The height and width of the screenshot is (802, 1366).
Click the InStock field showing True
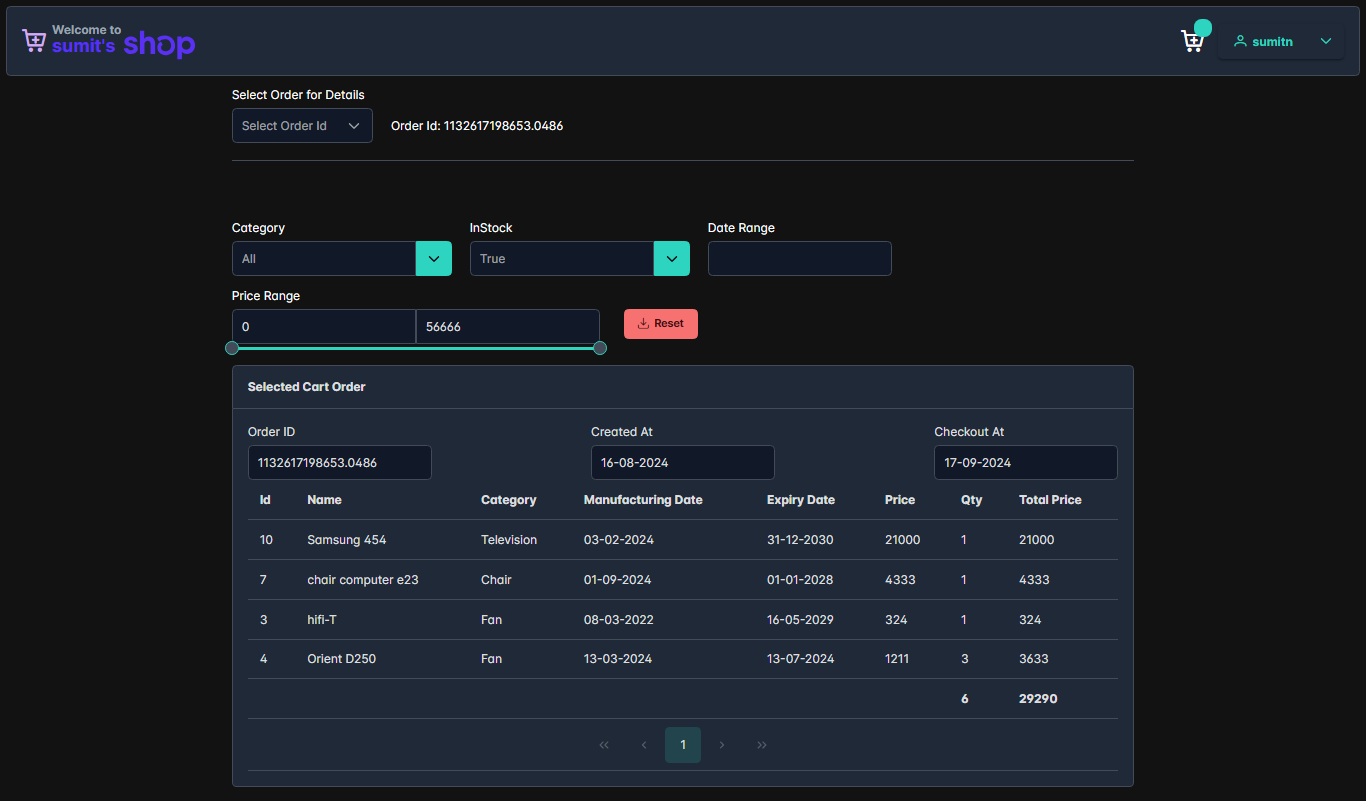562,259
